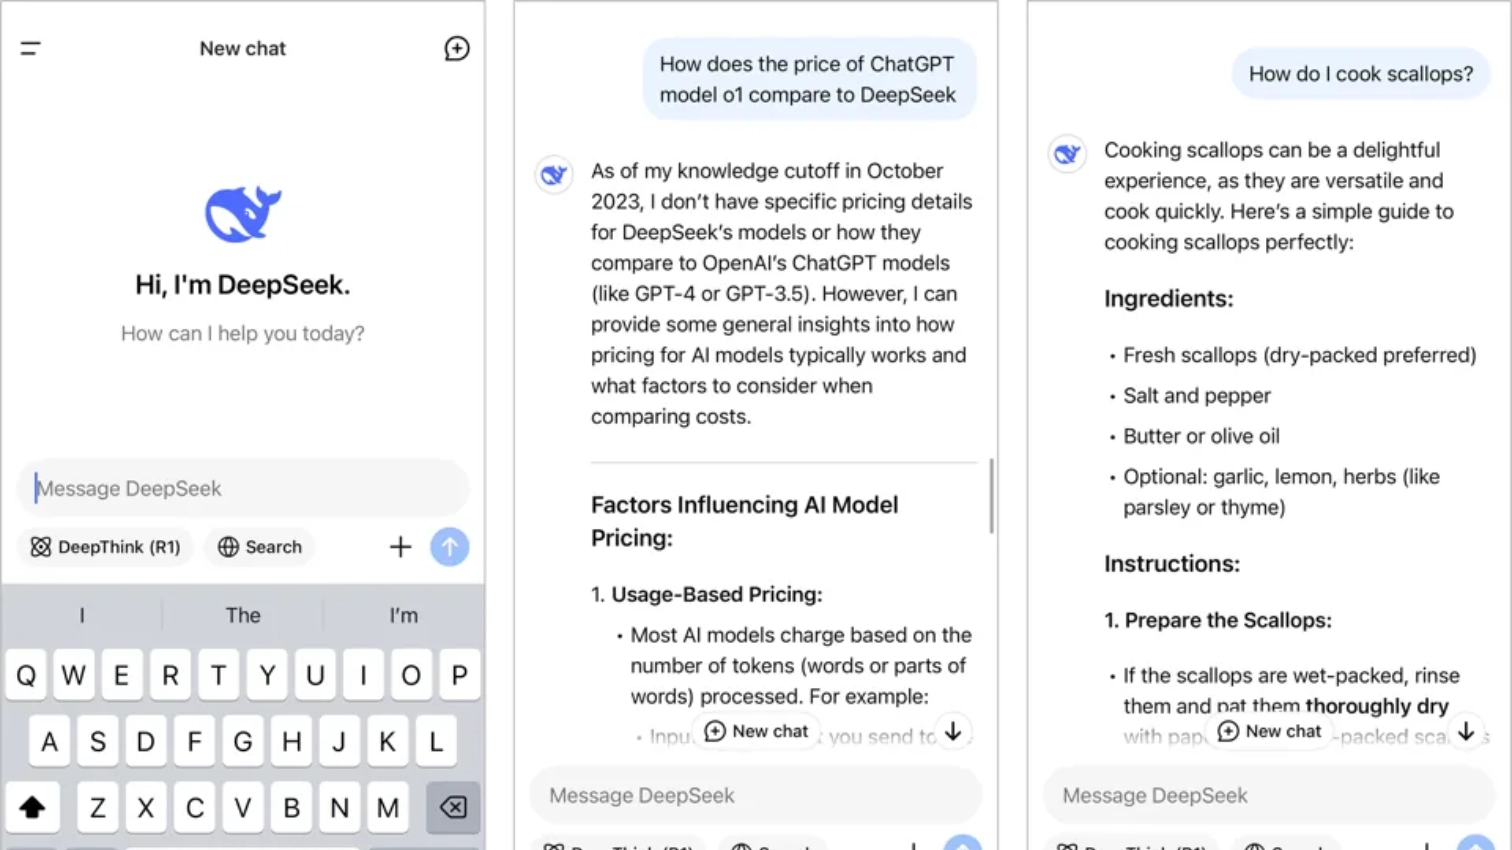The height and width of the screenshot is (850, 1512).
Task: Tap the T key on the keyboard
Action: 218,675
